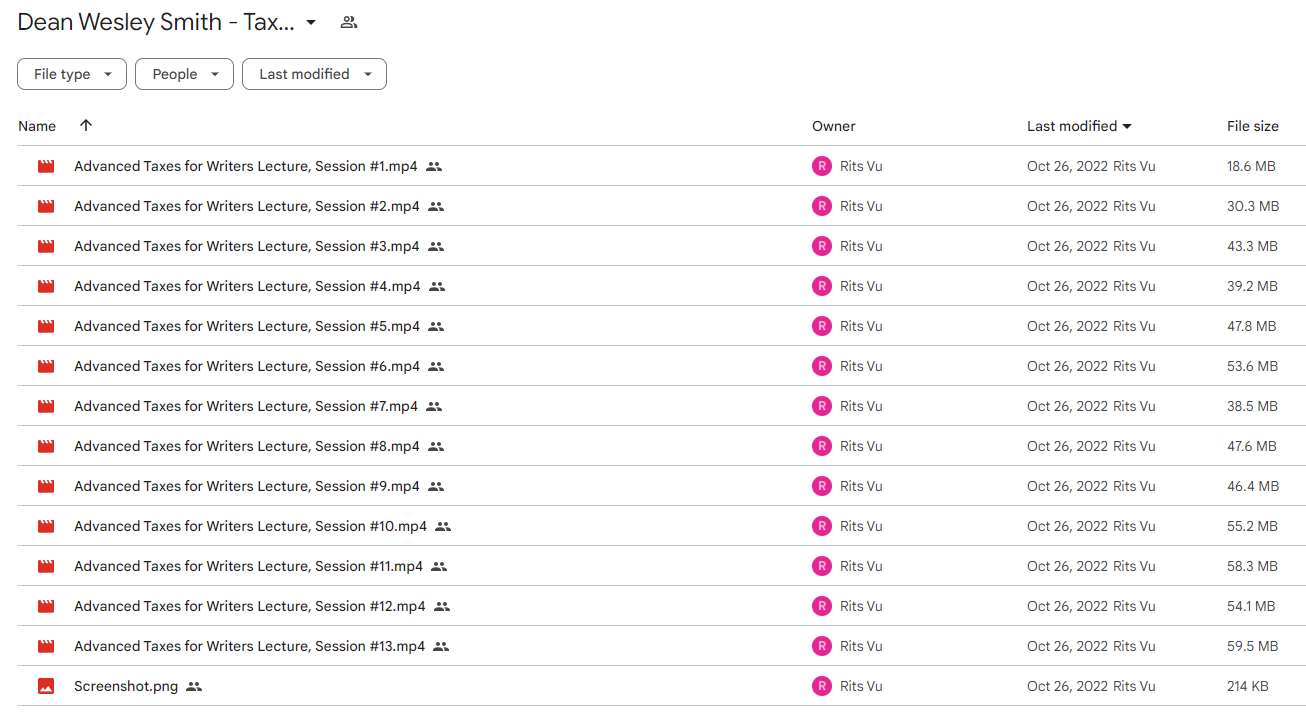
Task: Click the video icon for Session #6.mp4
Action: point(46,366)
